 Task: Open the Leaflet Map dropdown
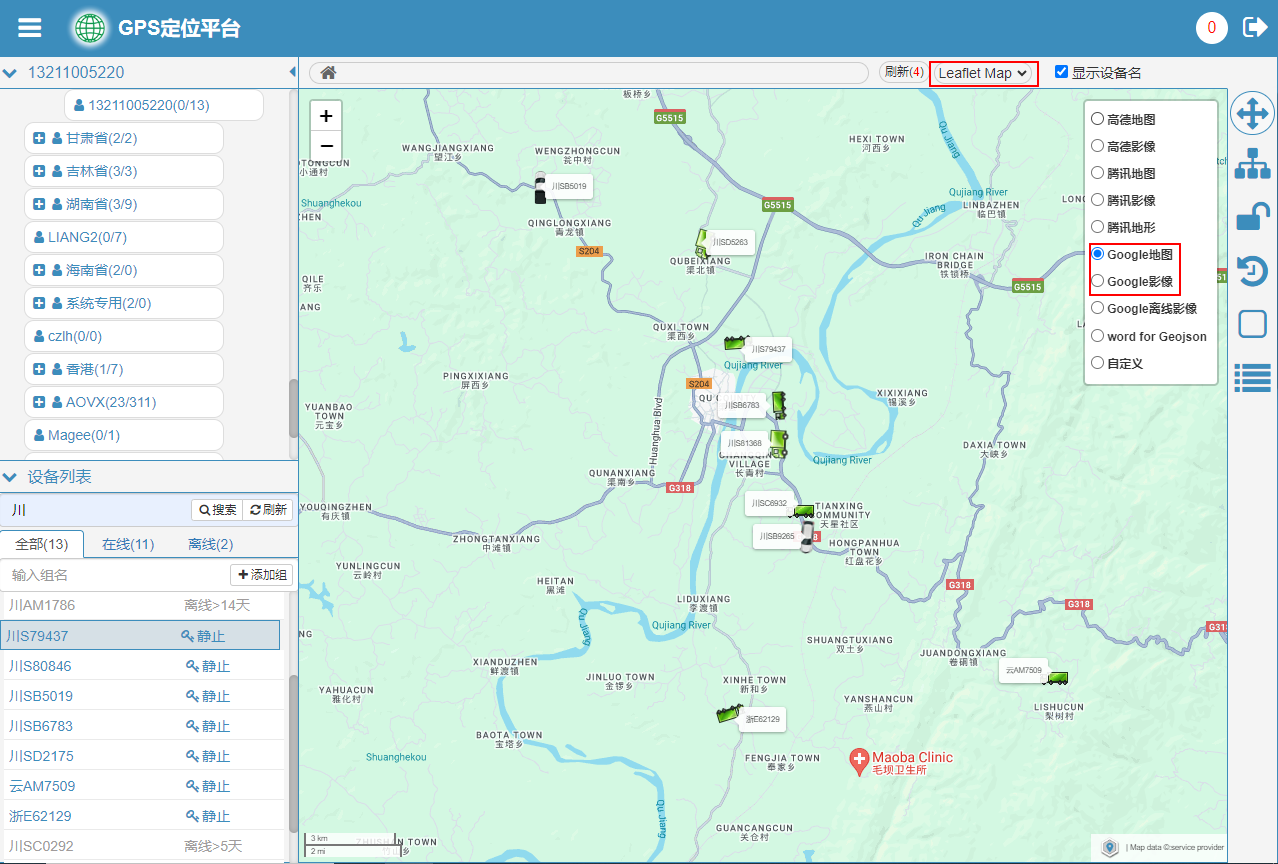(984, 73)
